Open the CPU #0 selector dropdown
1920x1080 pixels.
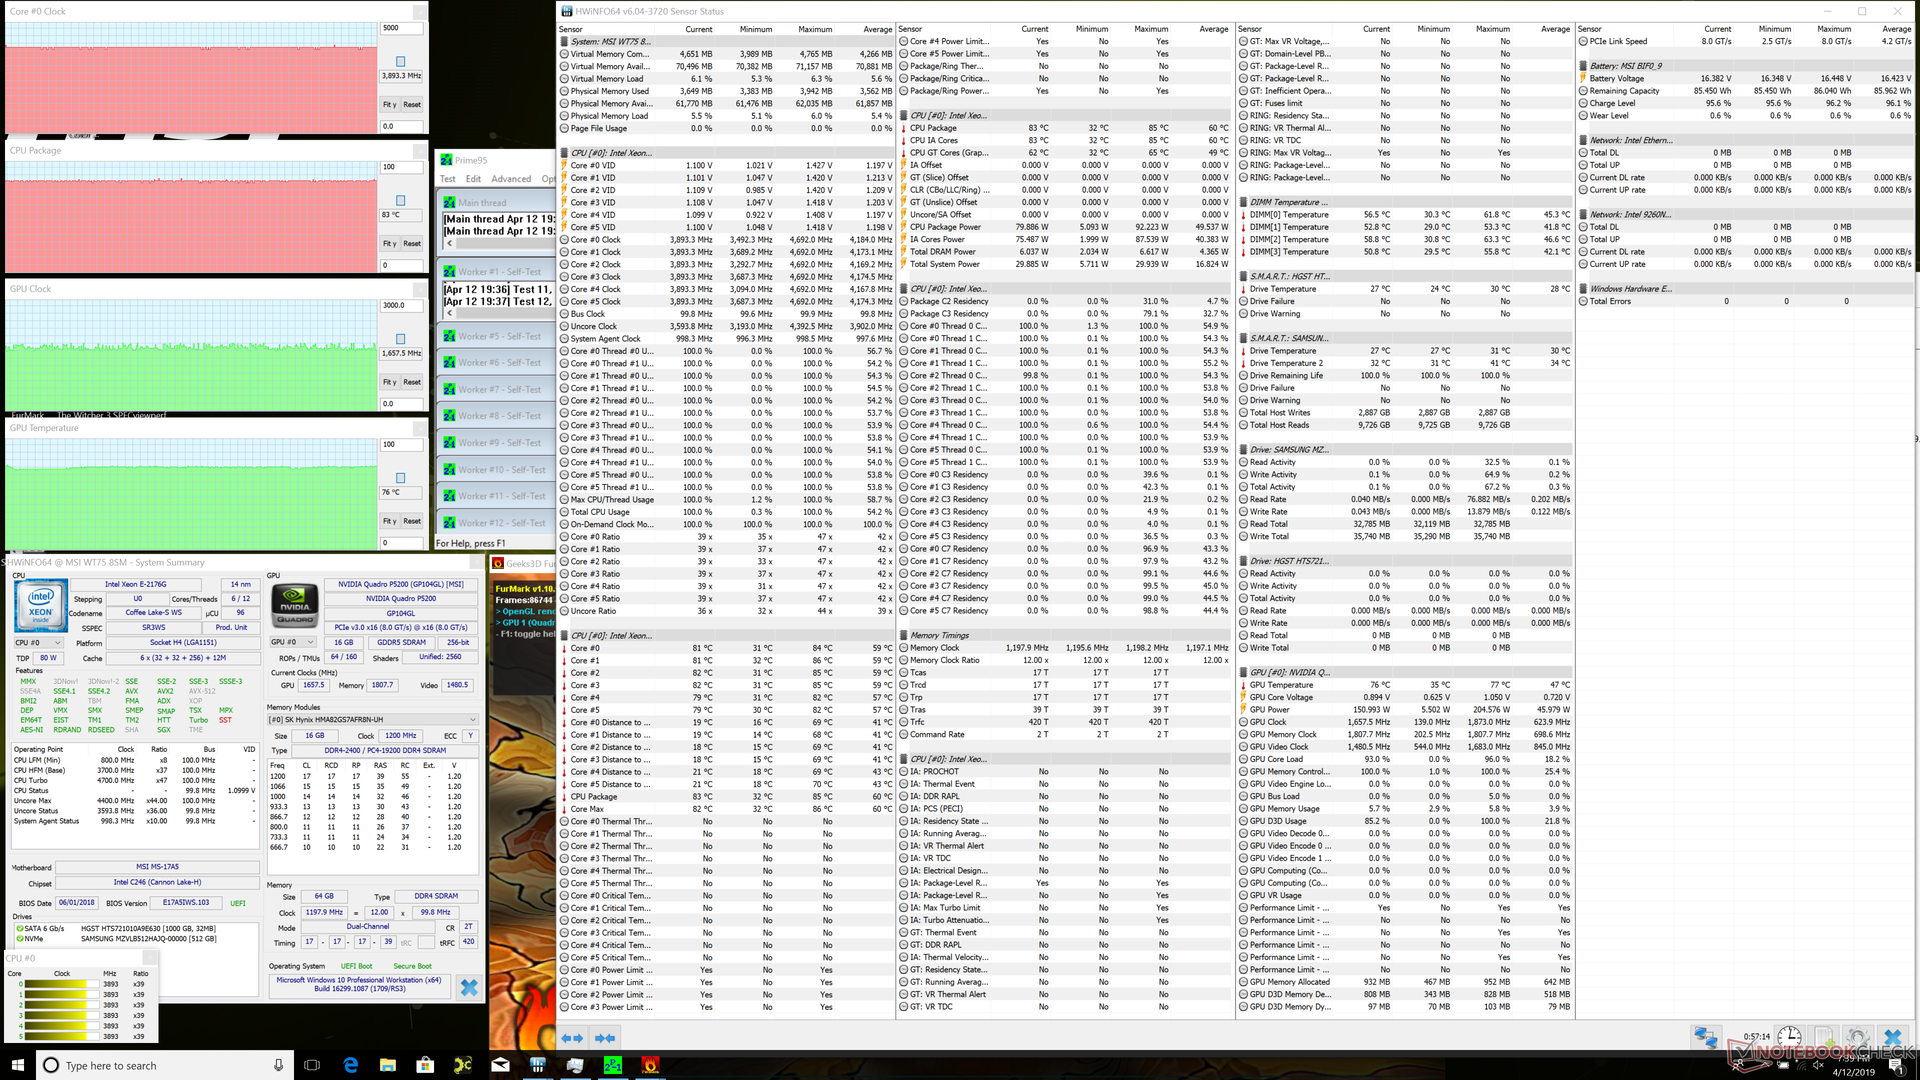click(x=38, y=642)
